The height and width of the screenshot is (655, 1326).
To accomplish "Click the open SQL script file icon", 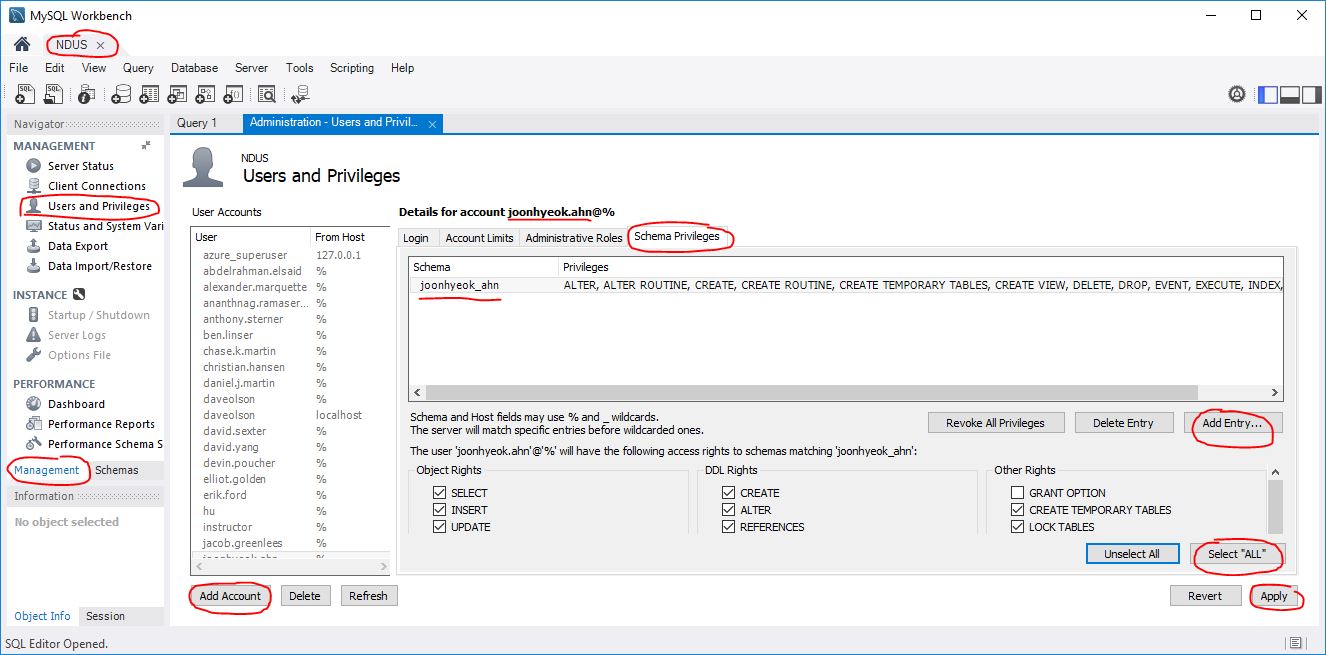I will [x=55, y=94].
